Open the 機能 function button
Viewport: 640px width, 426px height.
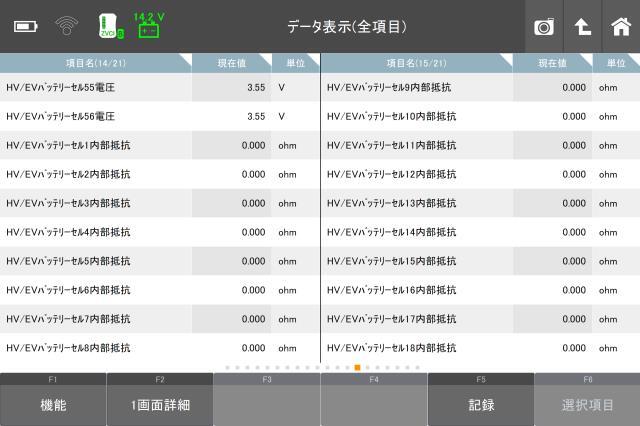(53, 399)
